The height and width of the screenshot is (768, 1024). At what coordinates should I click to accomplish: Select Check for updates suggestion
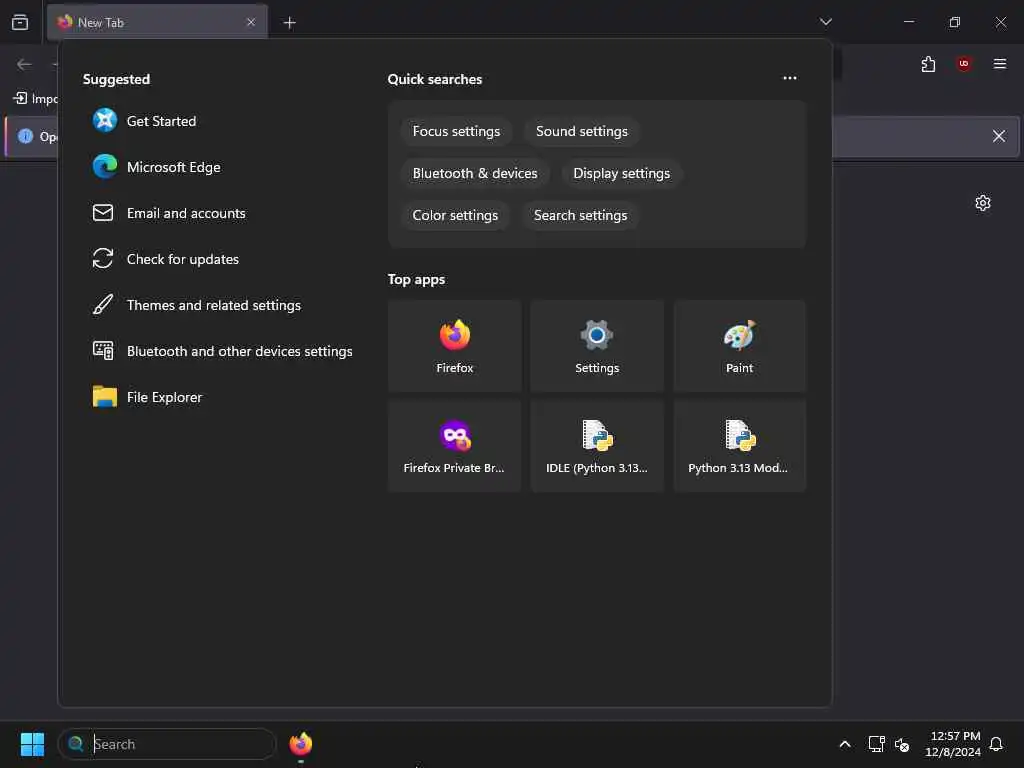point(182,259)
